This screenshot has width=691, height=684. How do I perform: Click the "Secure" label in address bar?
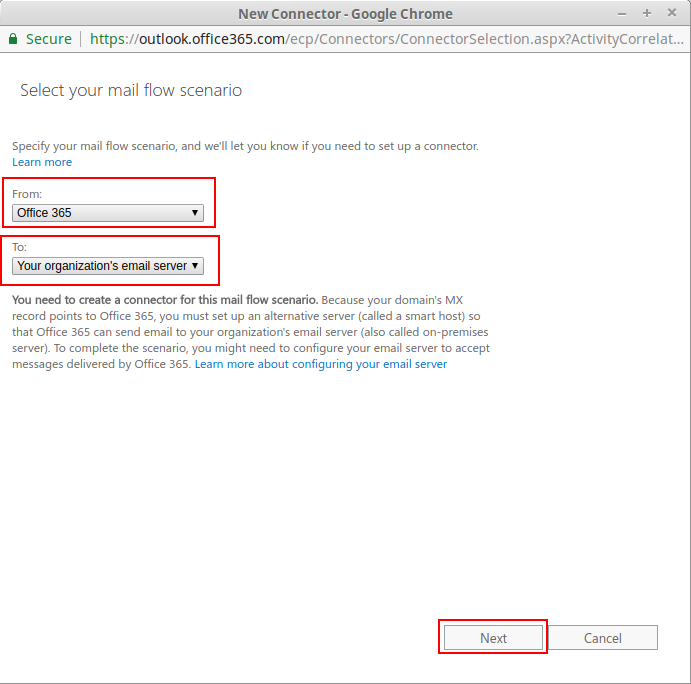(48, 39)
